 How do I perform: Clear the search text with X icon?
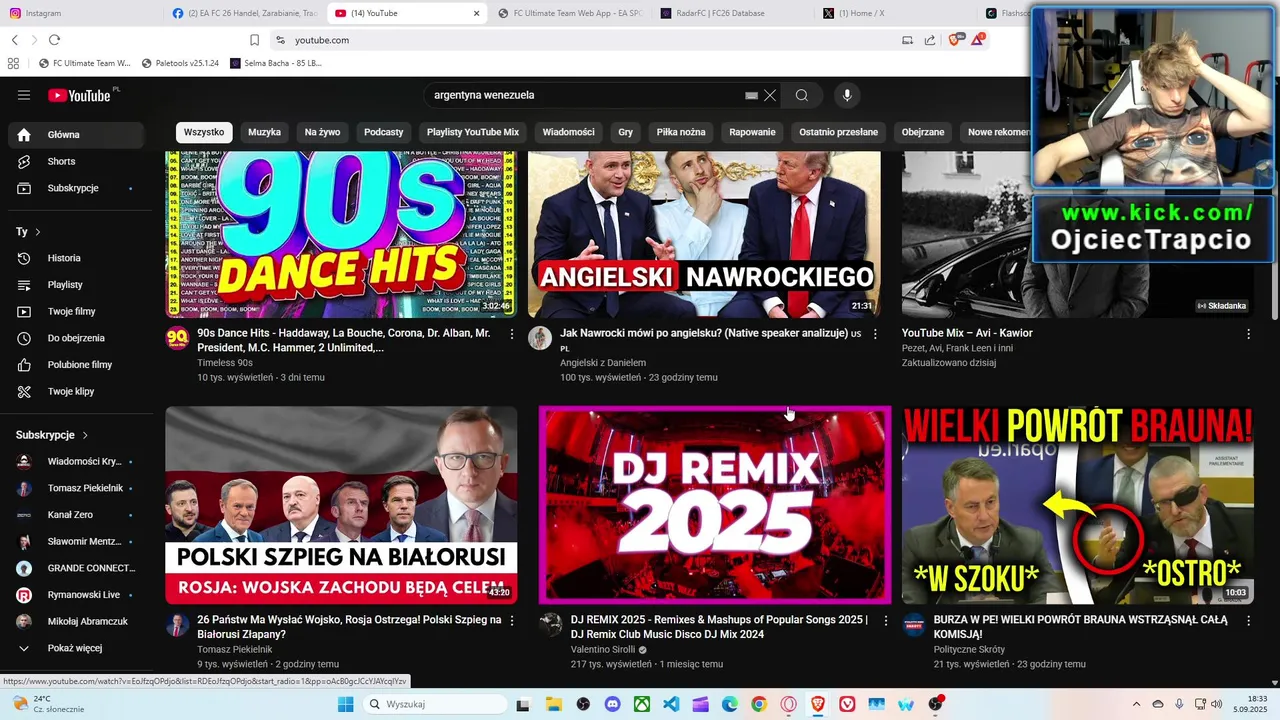coord(770,95)
